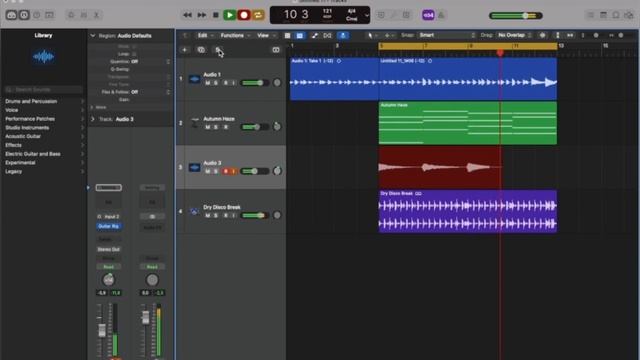Collapse the Region: Audio Defaults disclosure triangle
Image resolution: width=640 pixels, height=360 pixels.
coord(93,36)
